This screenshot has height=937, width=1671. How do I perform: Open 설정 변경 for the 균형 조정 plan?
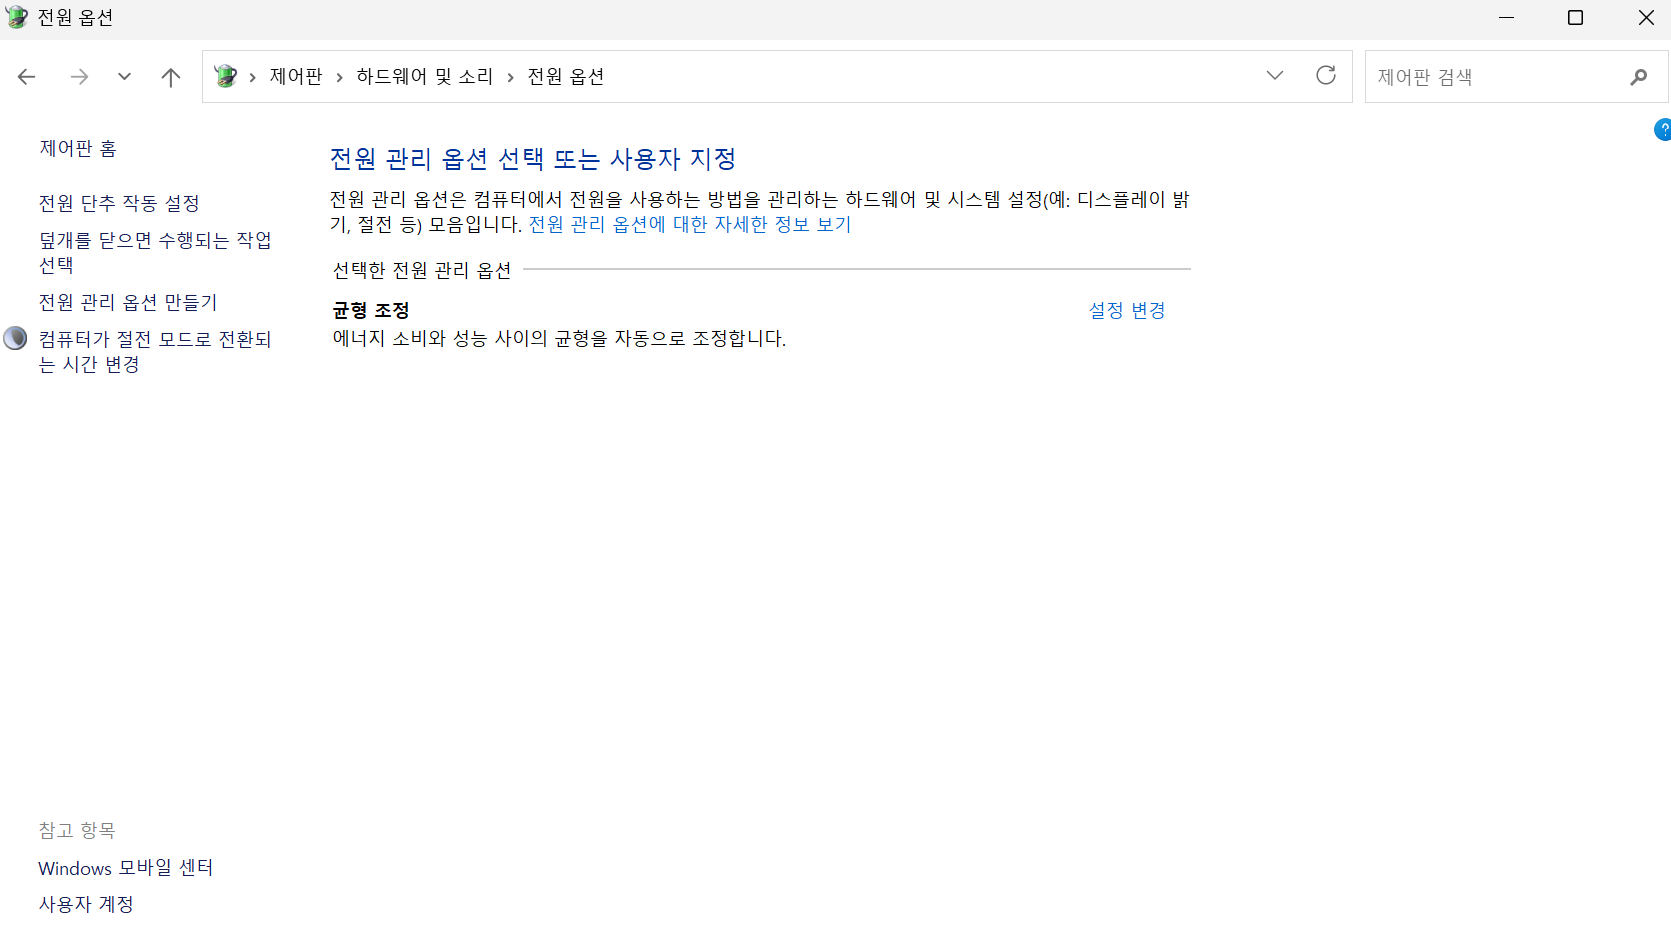click(1126, 310)
